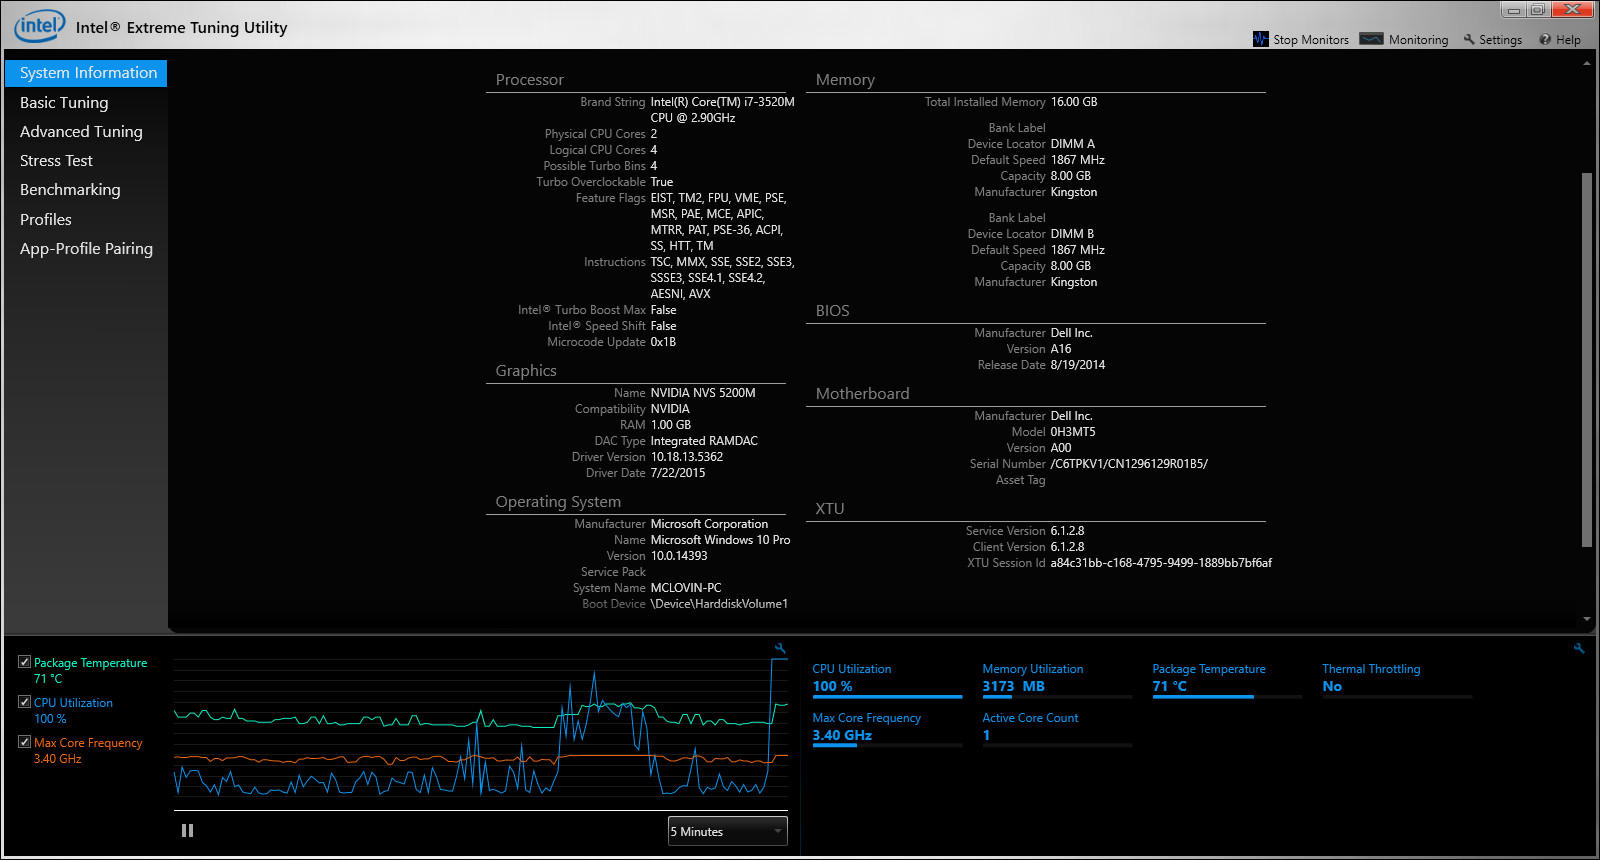Click the Stop Monitors waveform icon
1600x860 pixels.
1260,39
